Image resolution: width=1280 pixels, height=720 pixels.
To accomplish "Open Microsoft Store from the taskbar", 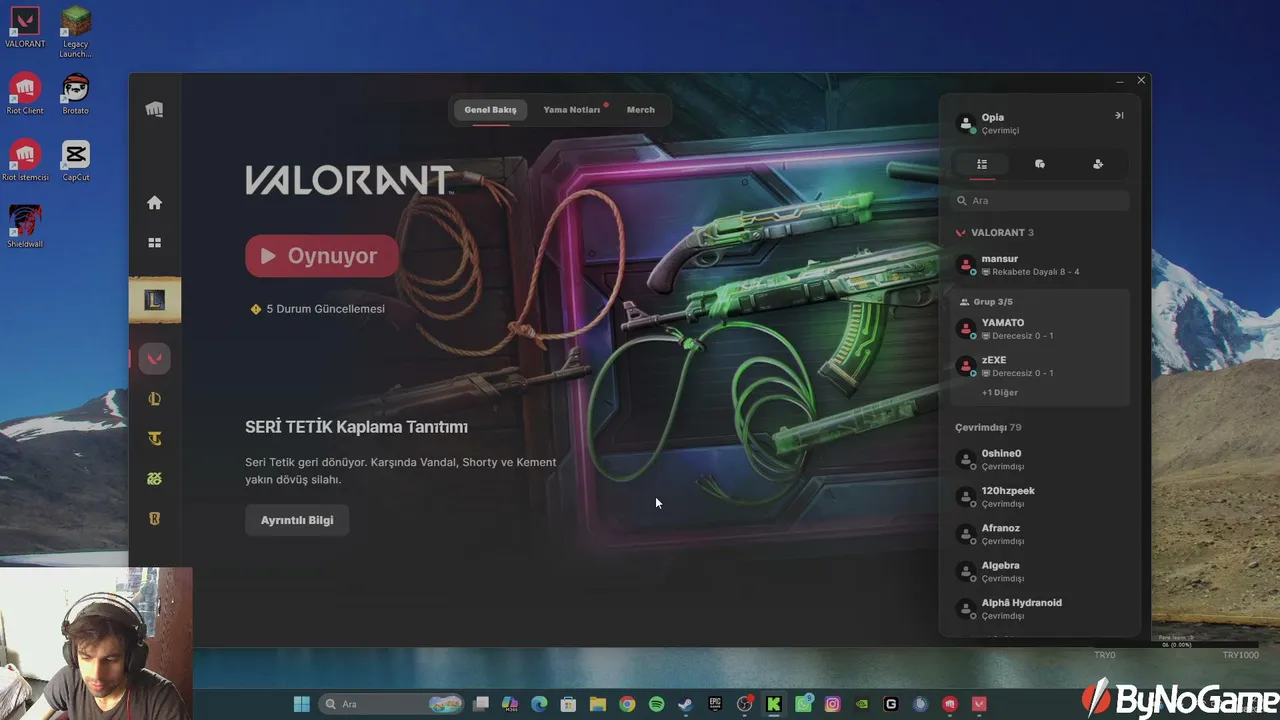I will click(568, 704).
